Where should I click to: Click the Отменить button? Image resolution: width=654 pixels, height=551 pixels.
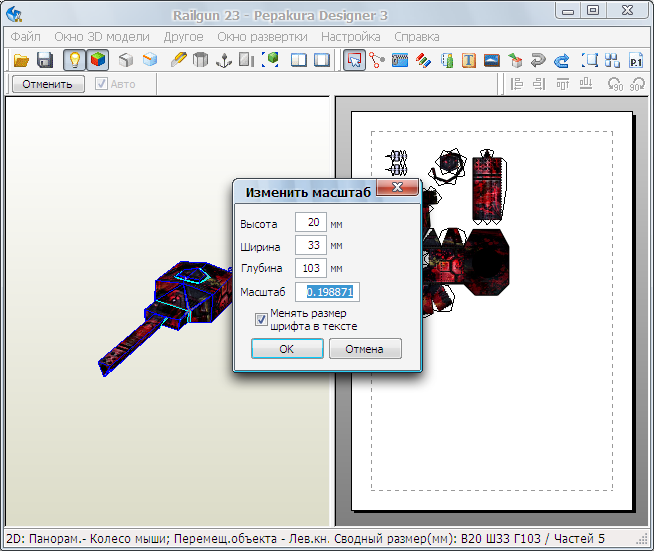tap(48, 84)
